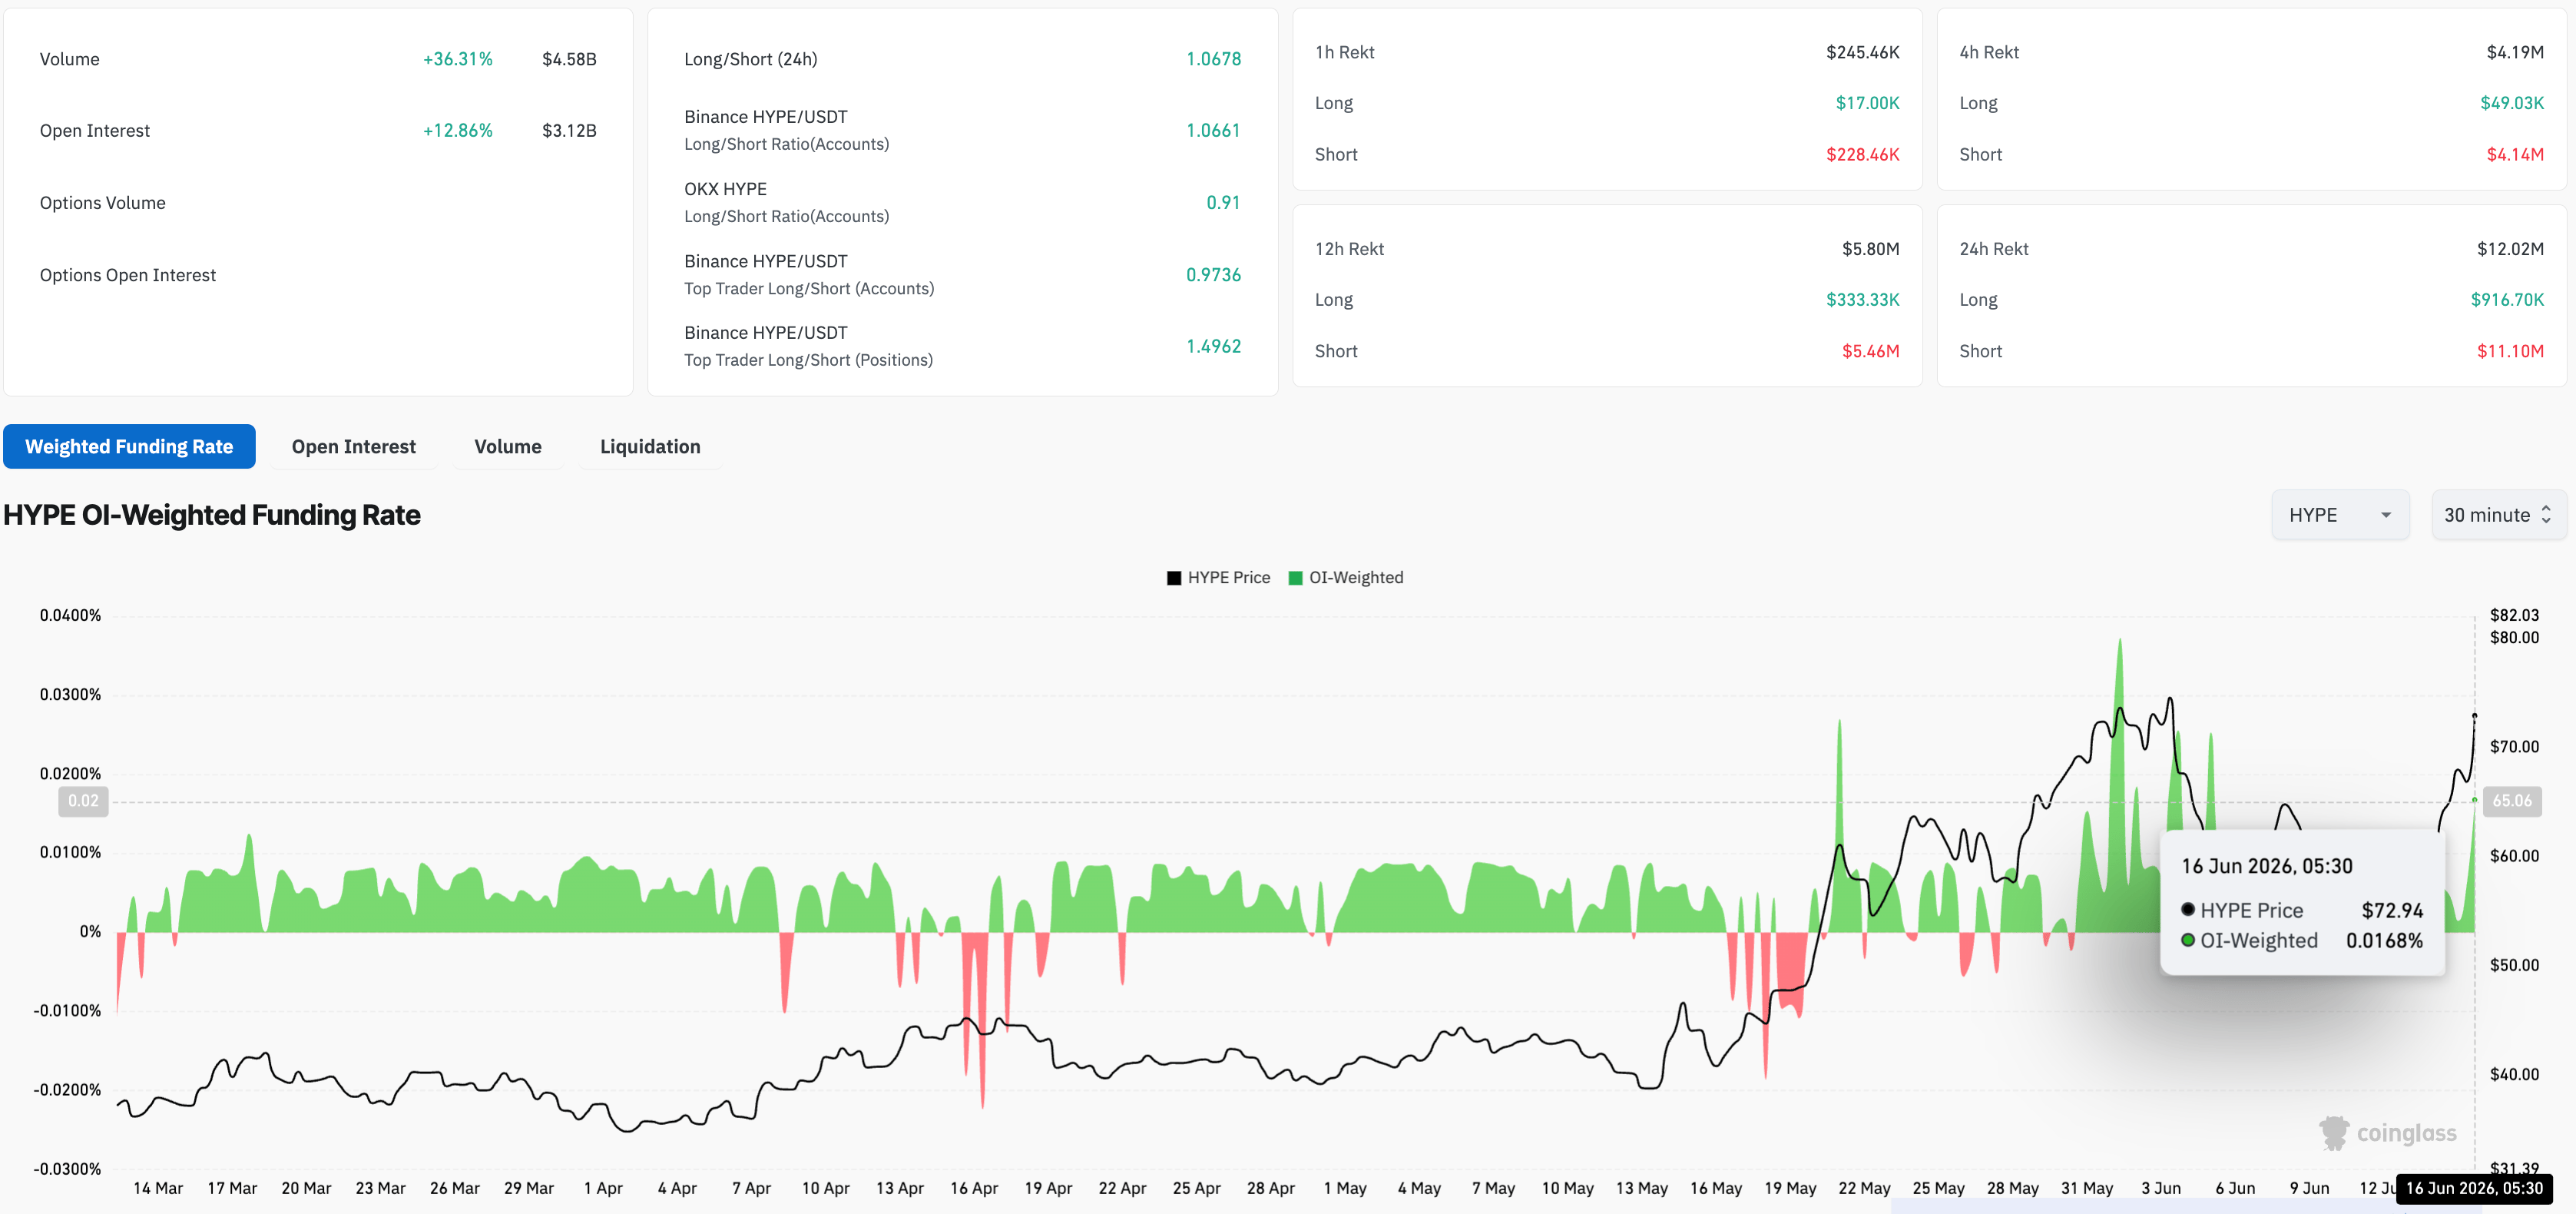Screen dimensions: 2576x1214
Task: Click the 16 Apr date on time axis
Action: pos(974,1188)
